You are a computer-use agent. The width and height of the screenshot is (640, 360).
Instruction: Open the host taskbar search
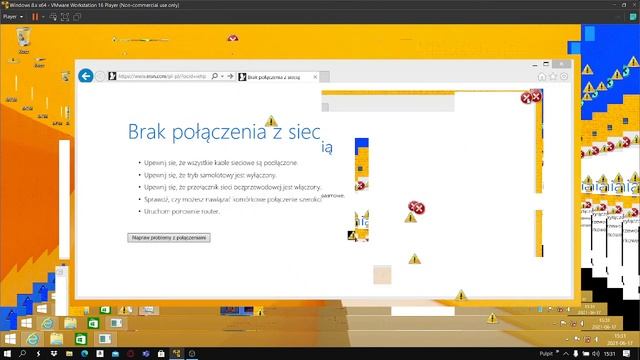22,354
